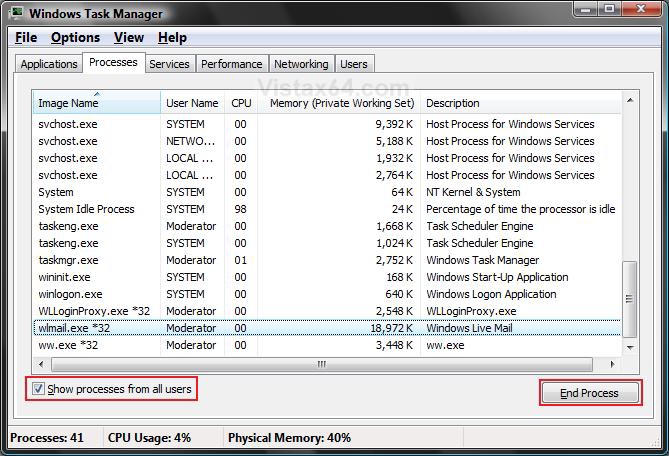Image resolution: width=669 pixels, height=456 pixels.
Task: Click Windows Start-Up Application description
Action: pos(497,277)
